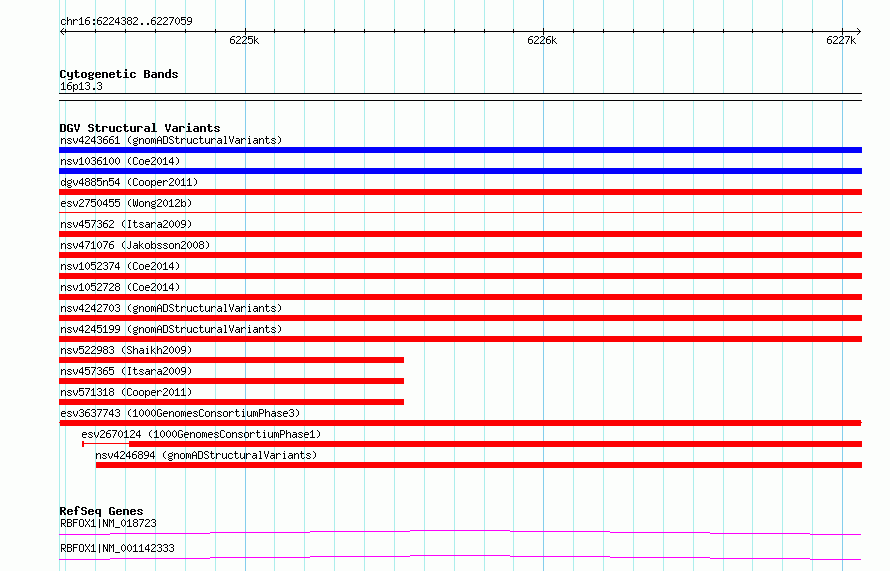Click the red bar under nsv457362
890x571 pixels.
click(460, 234)
